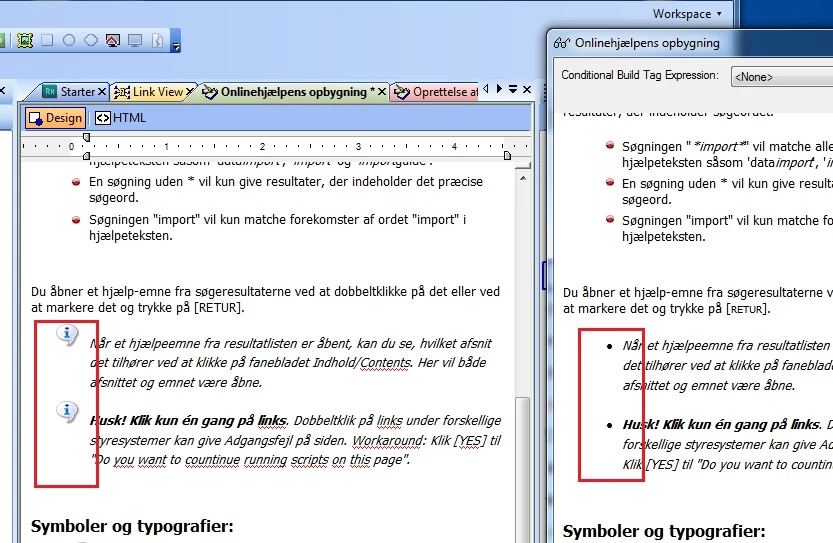Click the word "Contents" in the editor paragraph
Screen dimensions: 833x543
(x=385, y=363)
